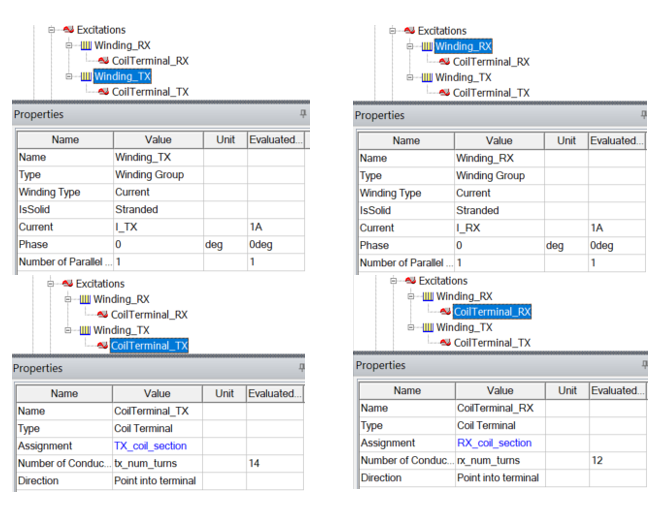Select the highlighted CoilTerminal_TX tree item

click(149, 345)
